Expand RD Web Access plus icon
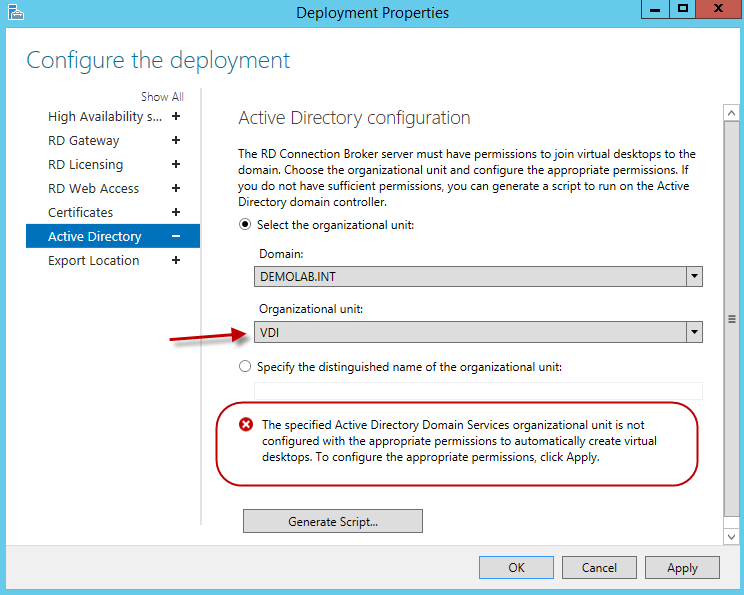This screenshot has width=744, height=595. click(x=176, y=189)
